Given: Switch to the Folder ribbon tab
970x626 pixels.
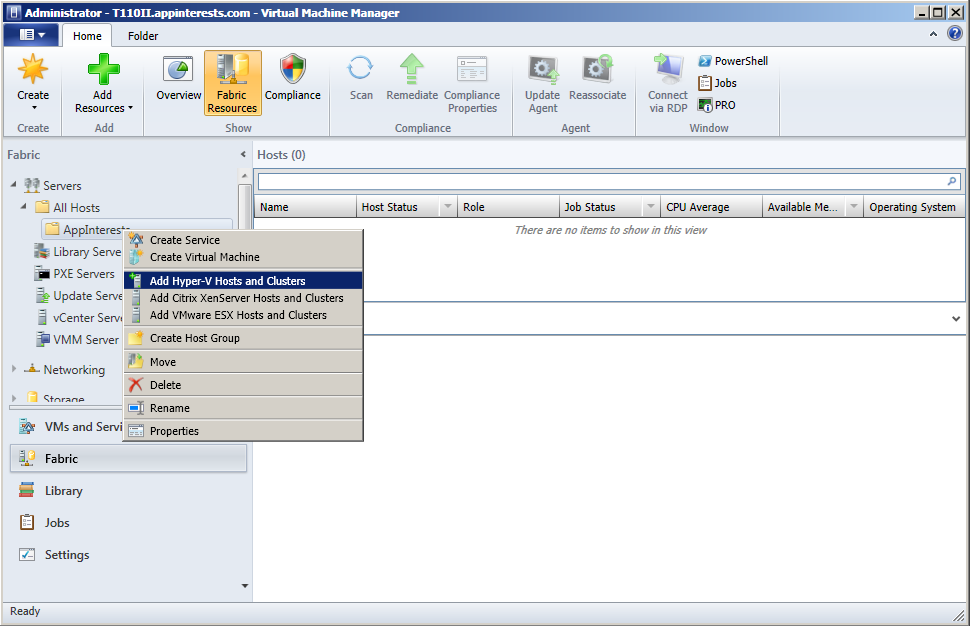Looking at the screenshot, I should click(143, 36).
